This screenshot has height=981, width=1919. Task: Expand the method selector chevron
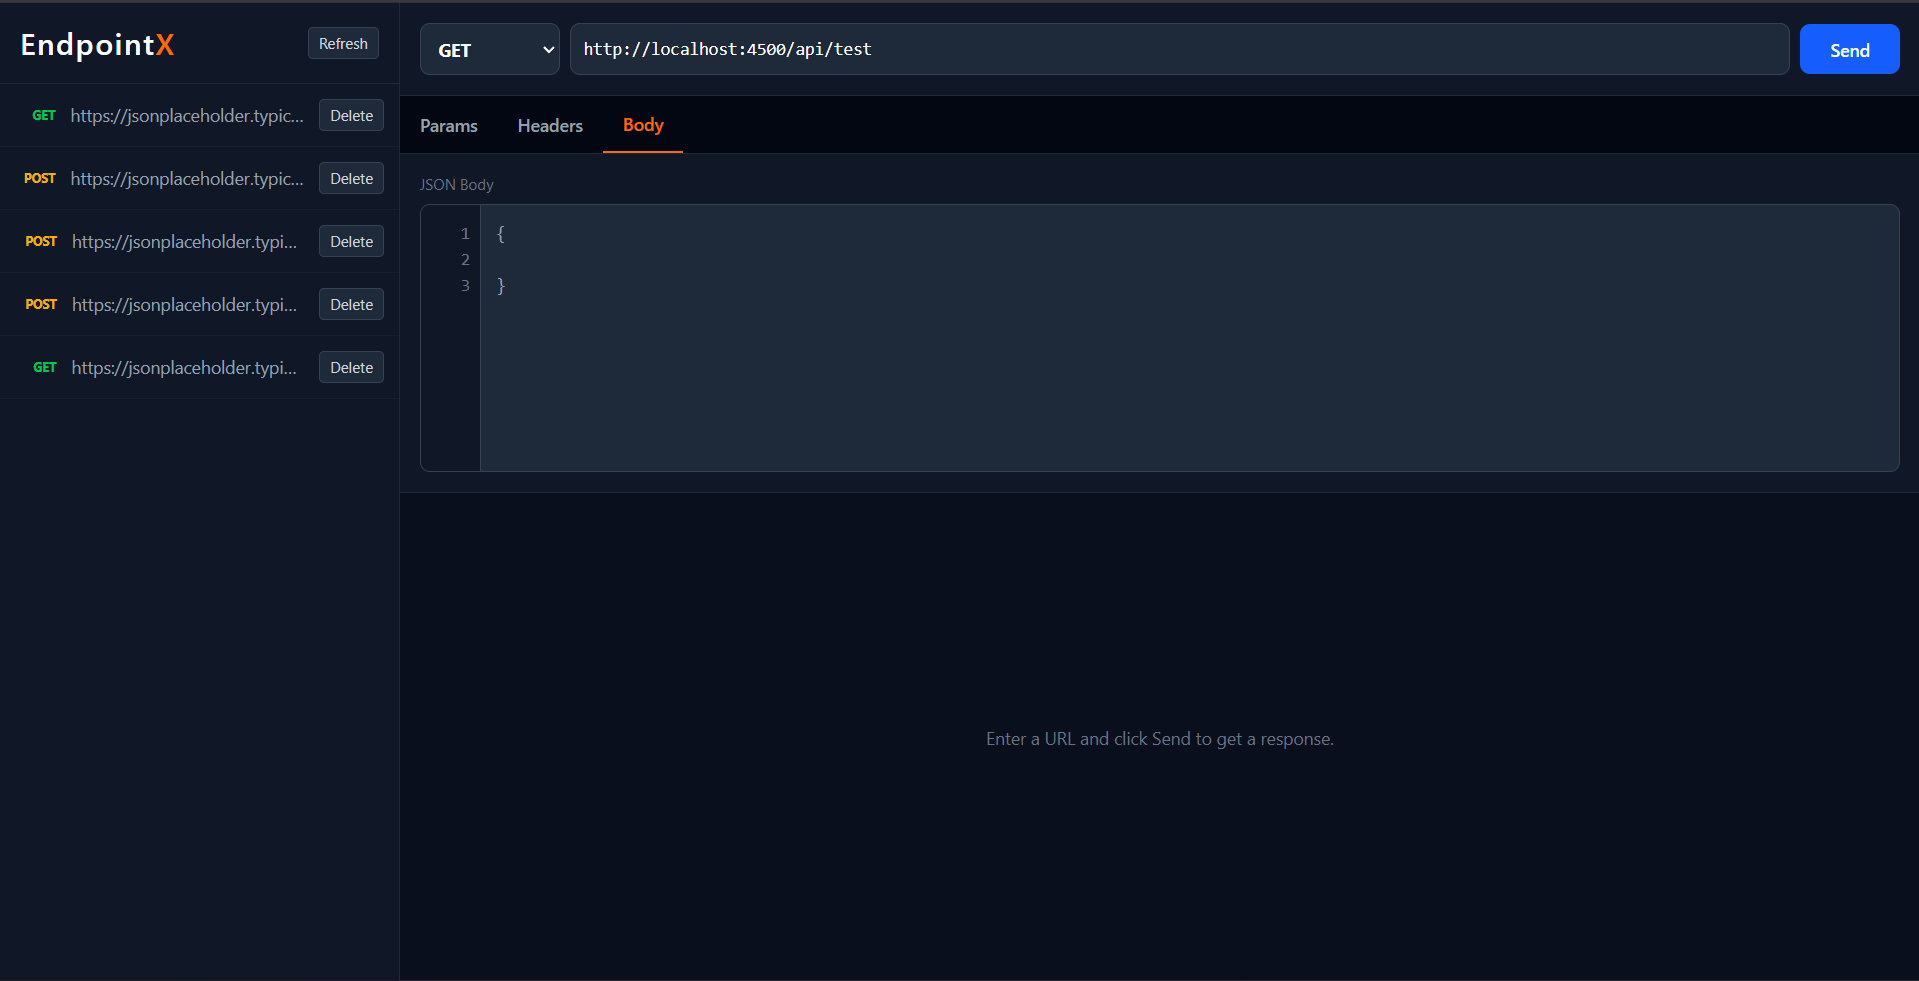click(546, 49)
